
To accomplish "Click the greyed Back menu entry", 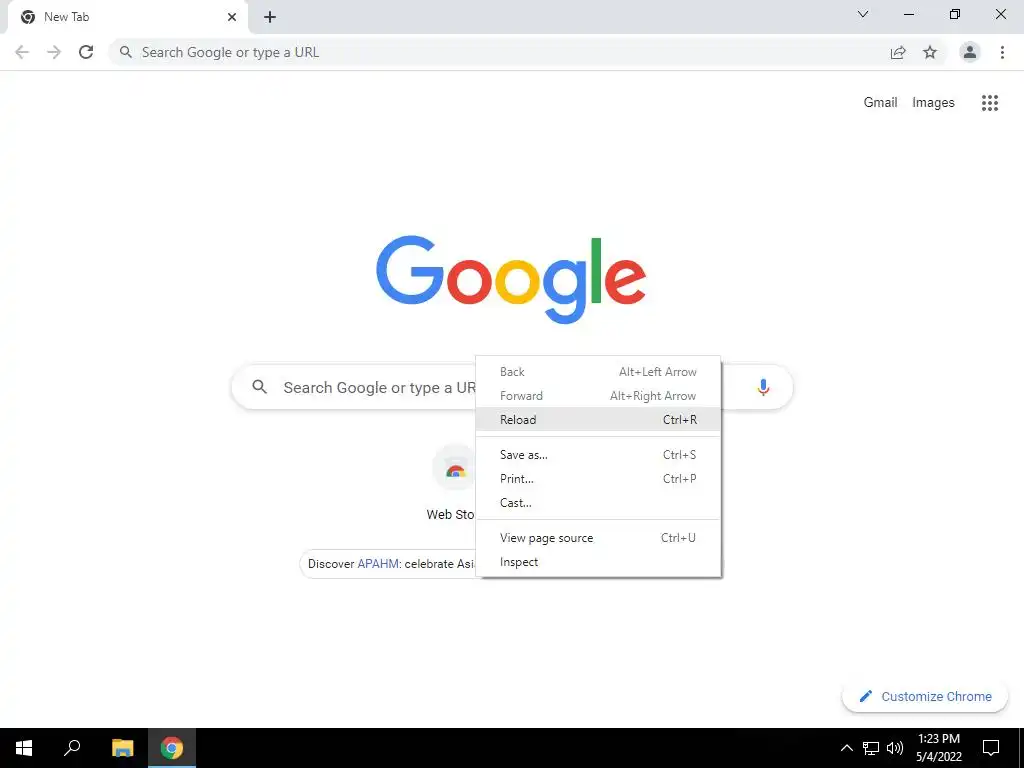I will (598, 372).
